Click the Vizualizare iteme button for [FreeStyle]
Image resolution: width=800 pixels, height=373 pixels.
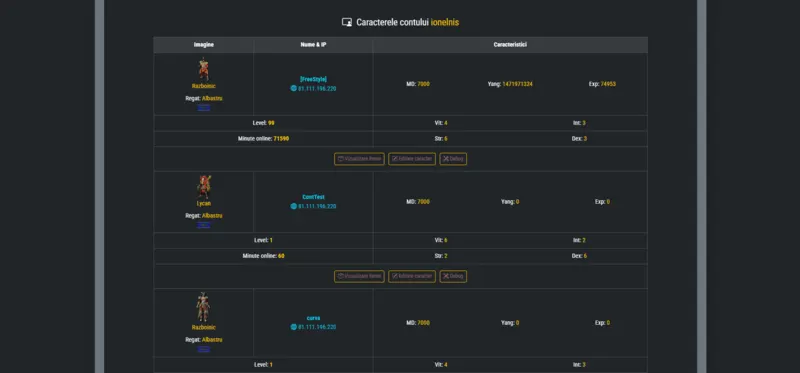coord(359,159)
